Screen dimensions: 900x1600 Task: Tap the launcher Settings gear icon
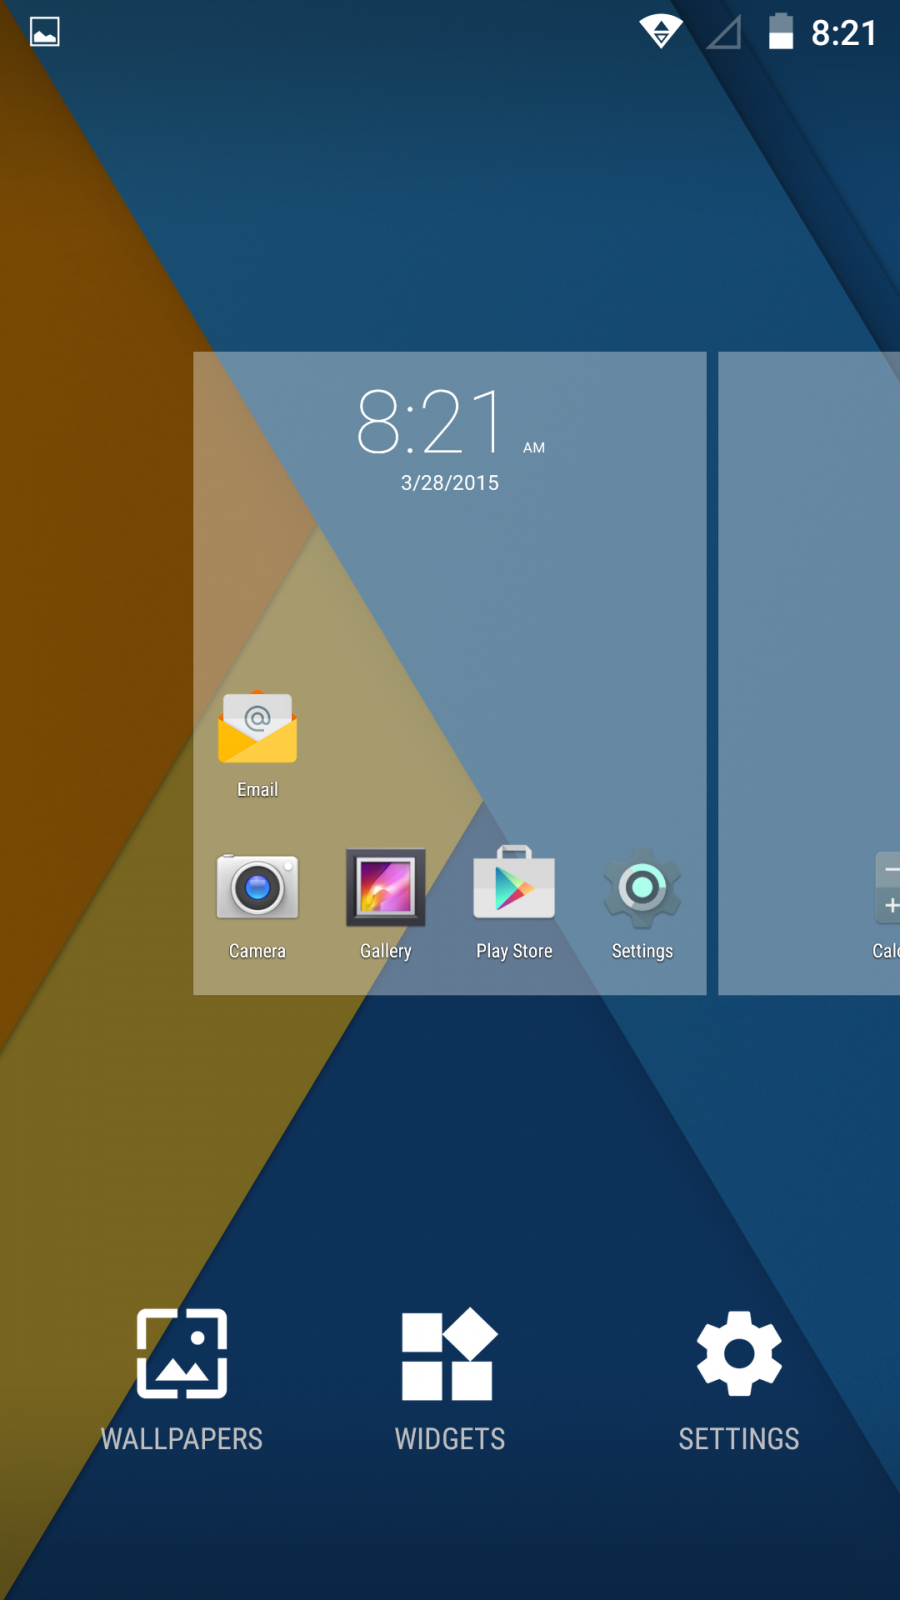[739, 1353]
